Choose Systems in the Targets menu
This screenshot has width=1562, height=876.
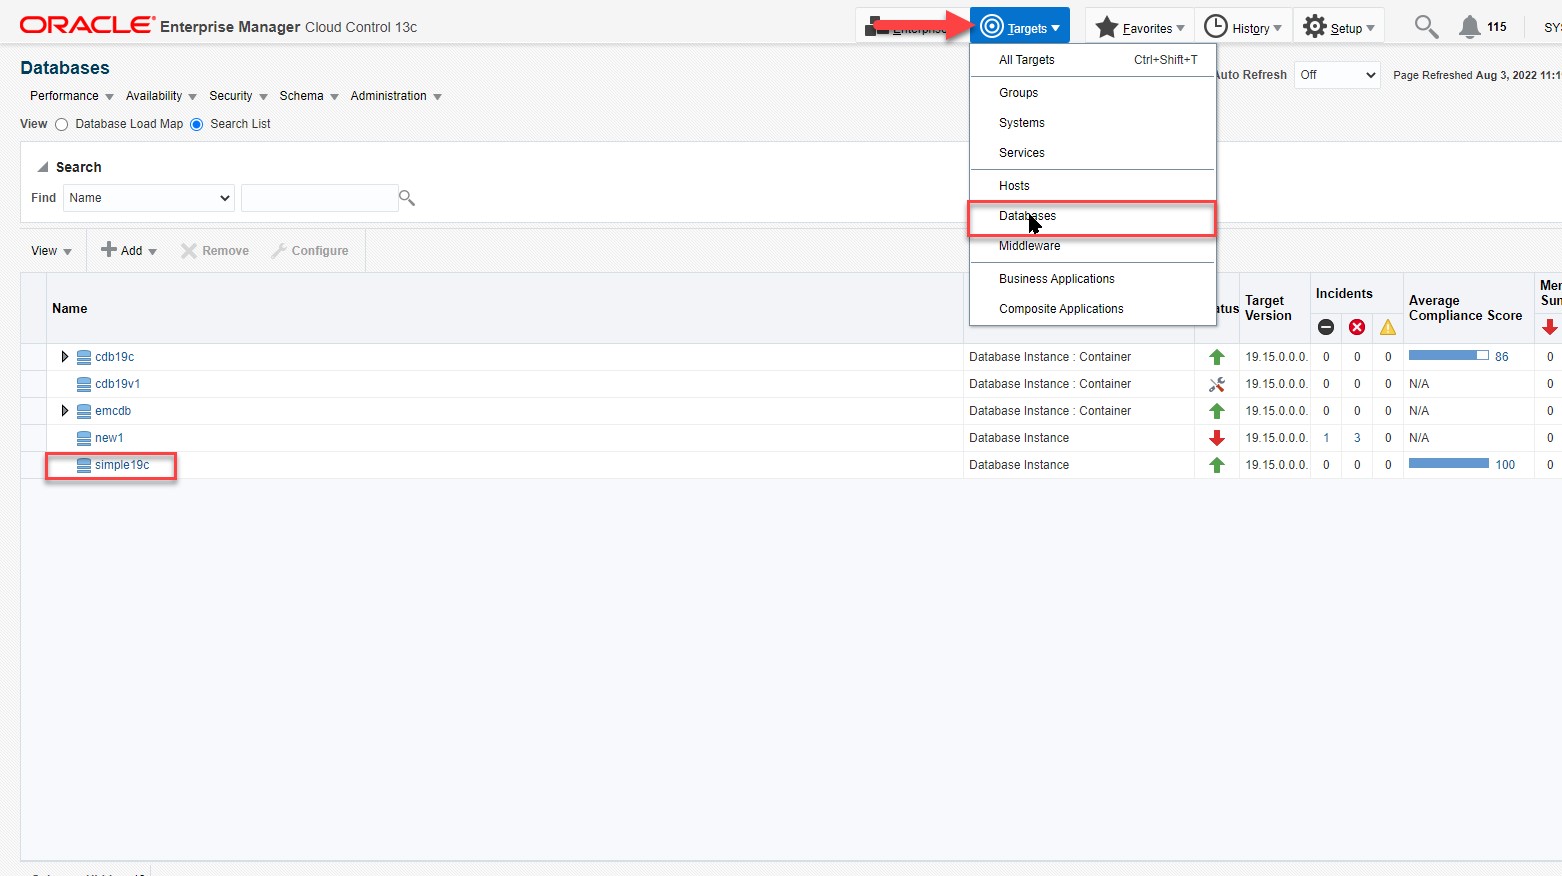point(1093,123)
